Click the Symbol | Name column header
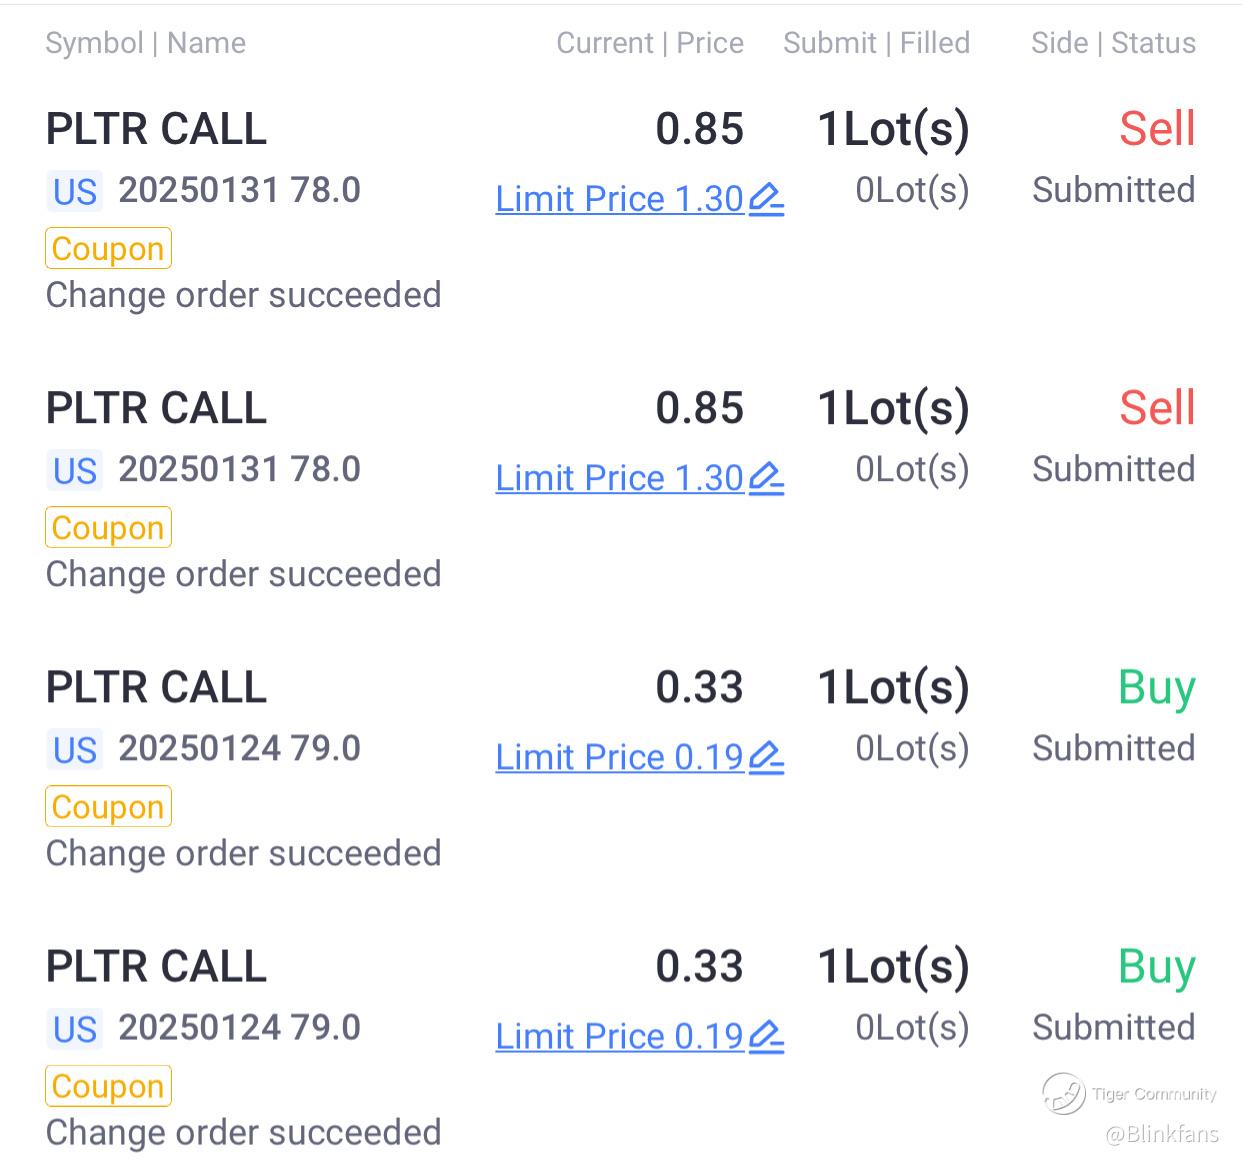Viewport: 1242px width, 1162px height. [x=146, y=43]
